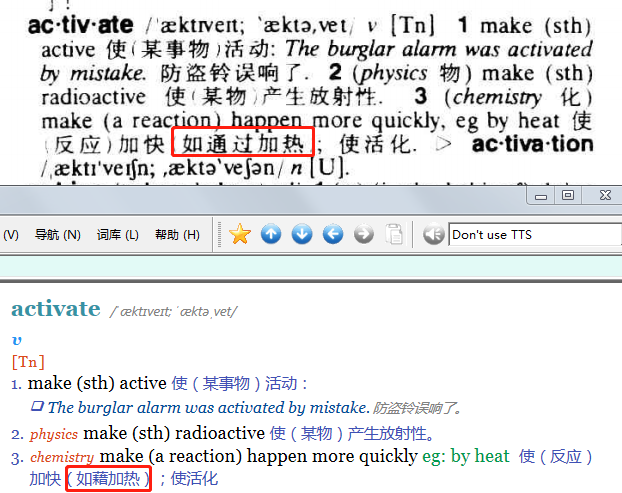Click 'ac·tiva·tion' in the scanned page
The width and height of the screenshot is (622, 493).
532,144
